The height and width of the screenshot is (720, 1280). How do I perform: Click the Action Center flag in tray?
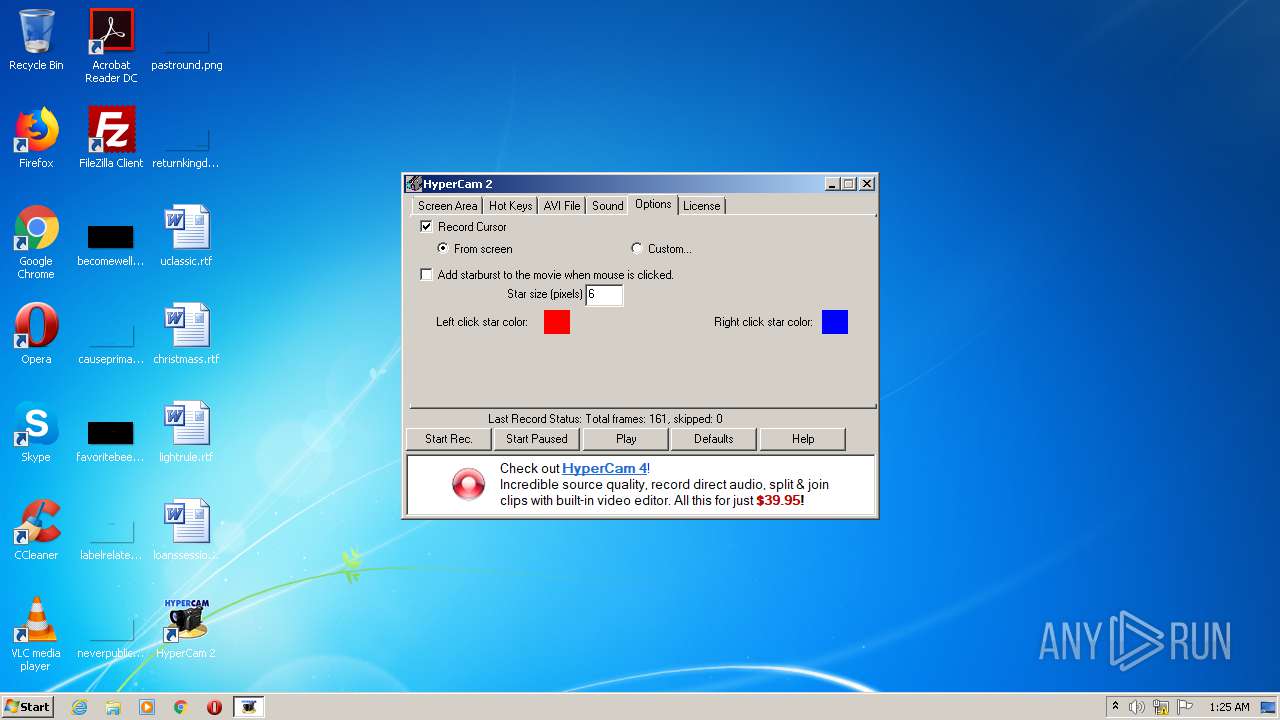[x=1185, y=707]
